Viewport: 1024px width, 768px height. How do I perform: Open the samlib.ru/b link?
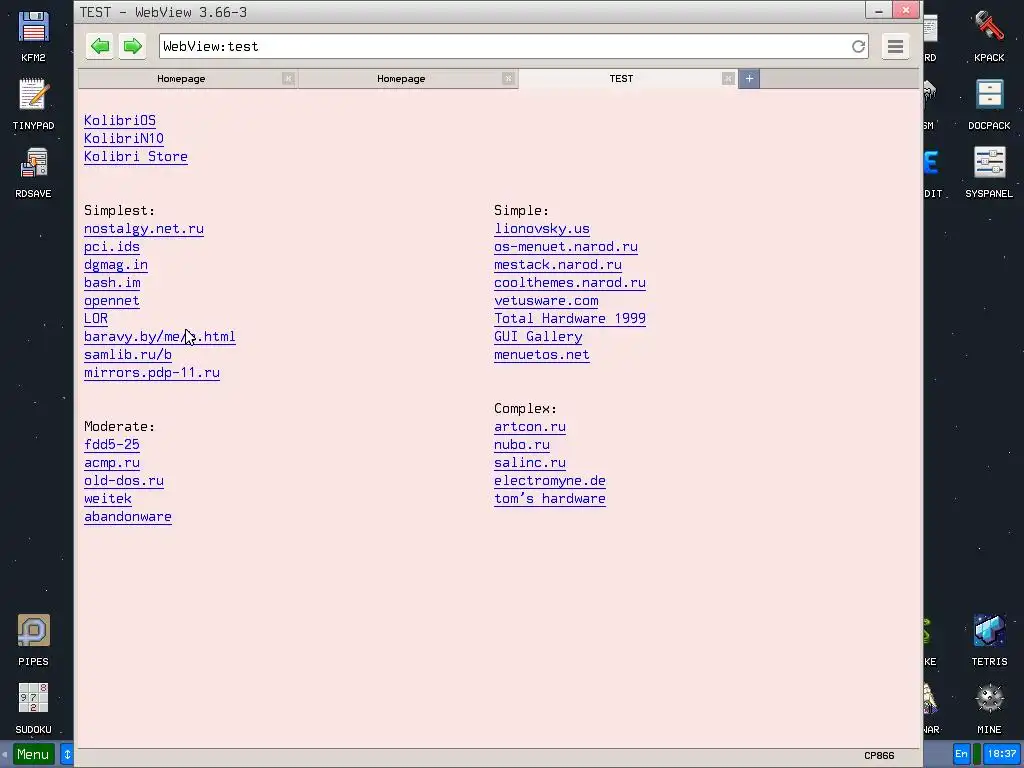(128, 355)
